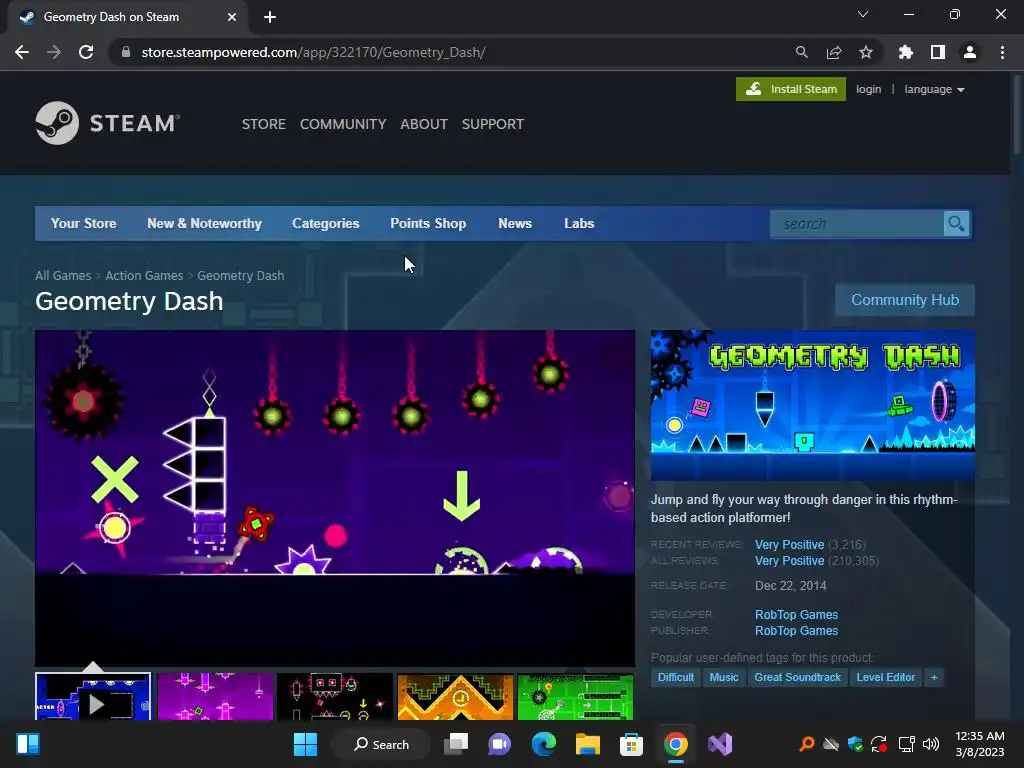Select the Music tag
1024x768 pixels.
[x=724, y=677]
